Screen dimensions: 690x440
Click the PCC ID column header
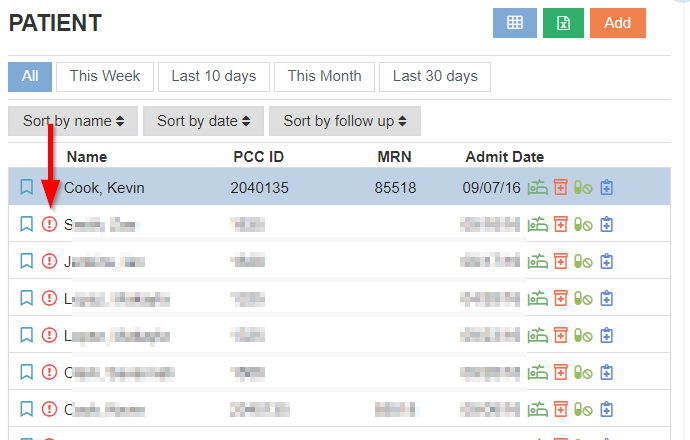(x=258, y=157)
